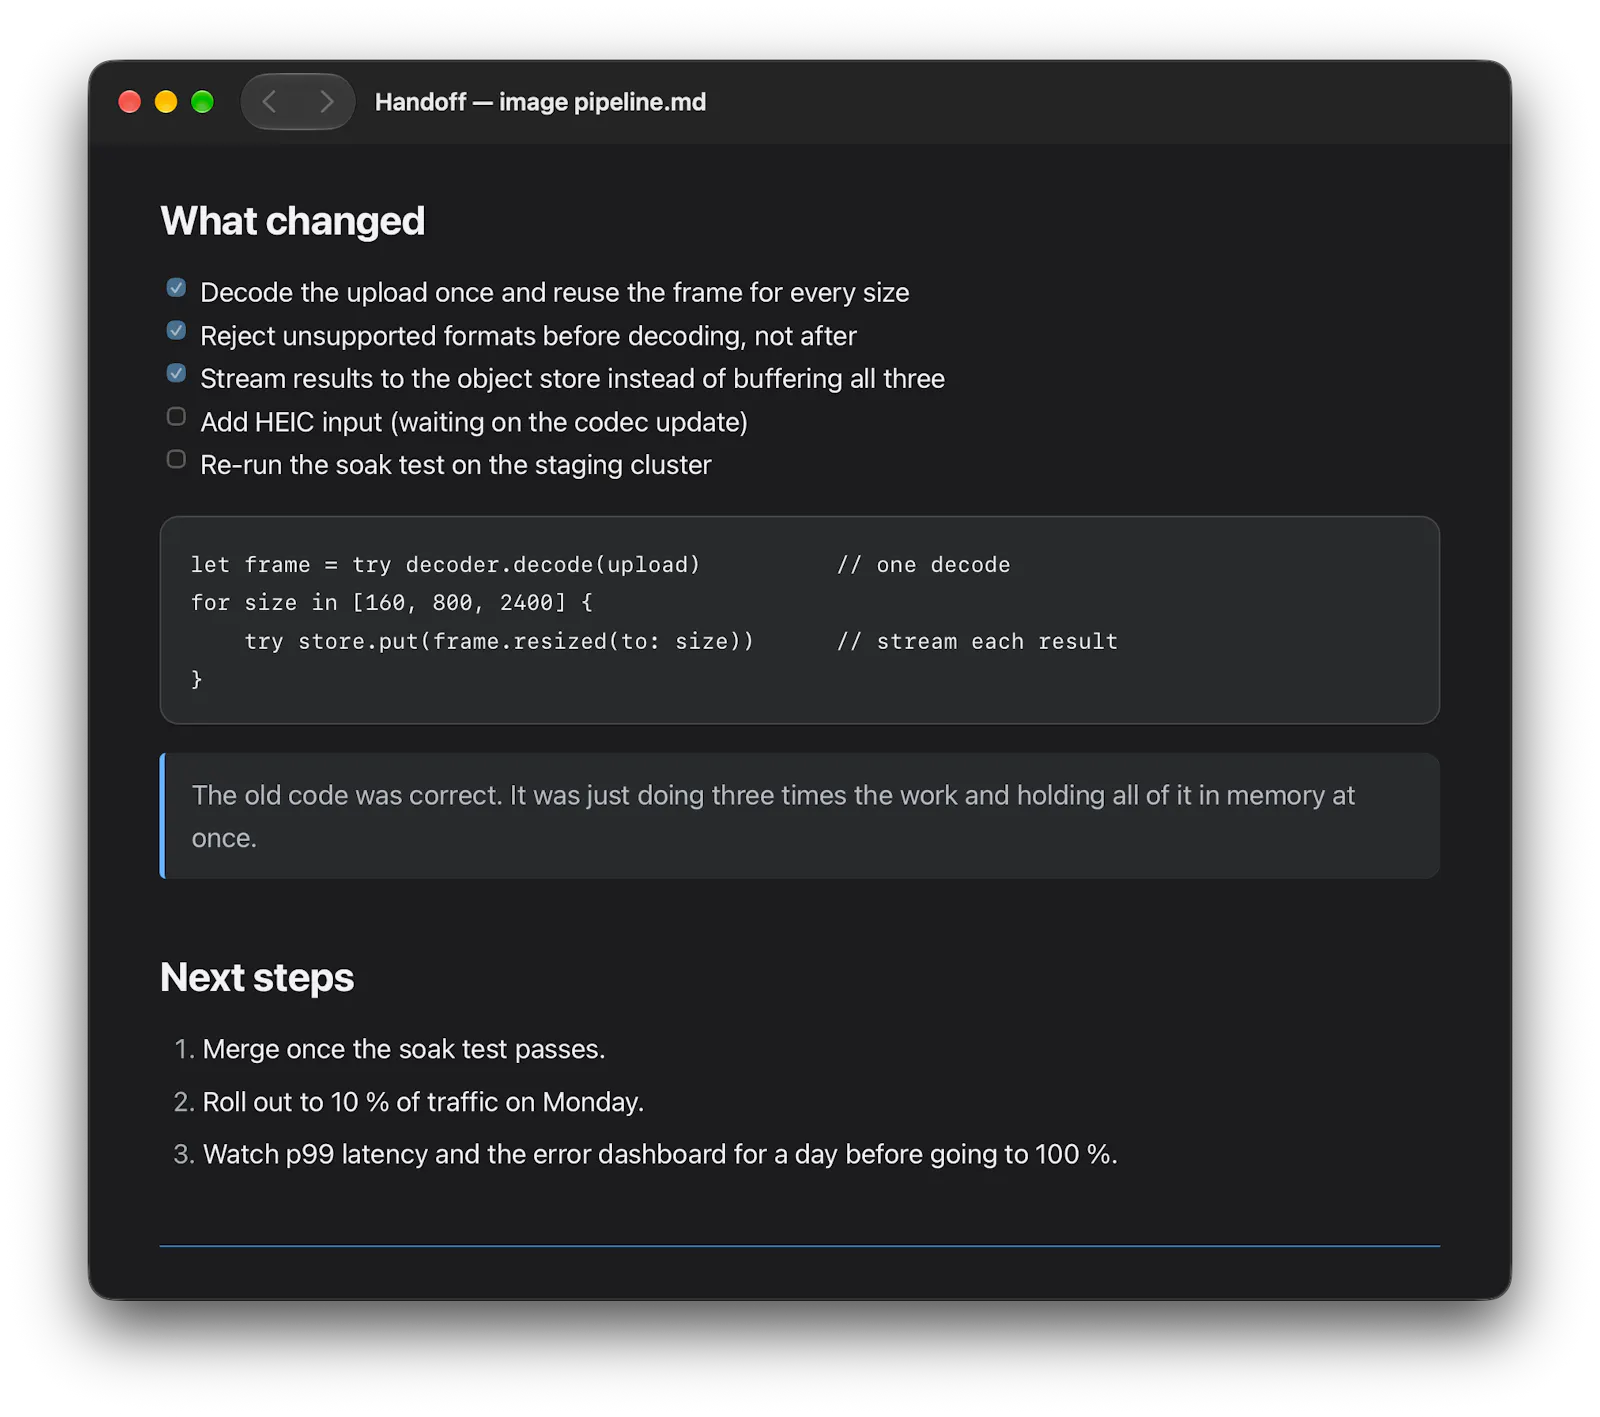This screenshot has height=1417, width=1600.
Task: Click the 'Watch p99 latency' list item
Action: coord(660,1154)
